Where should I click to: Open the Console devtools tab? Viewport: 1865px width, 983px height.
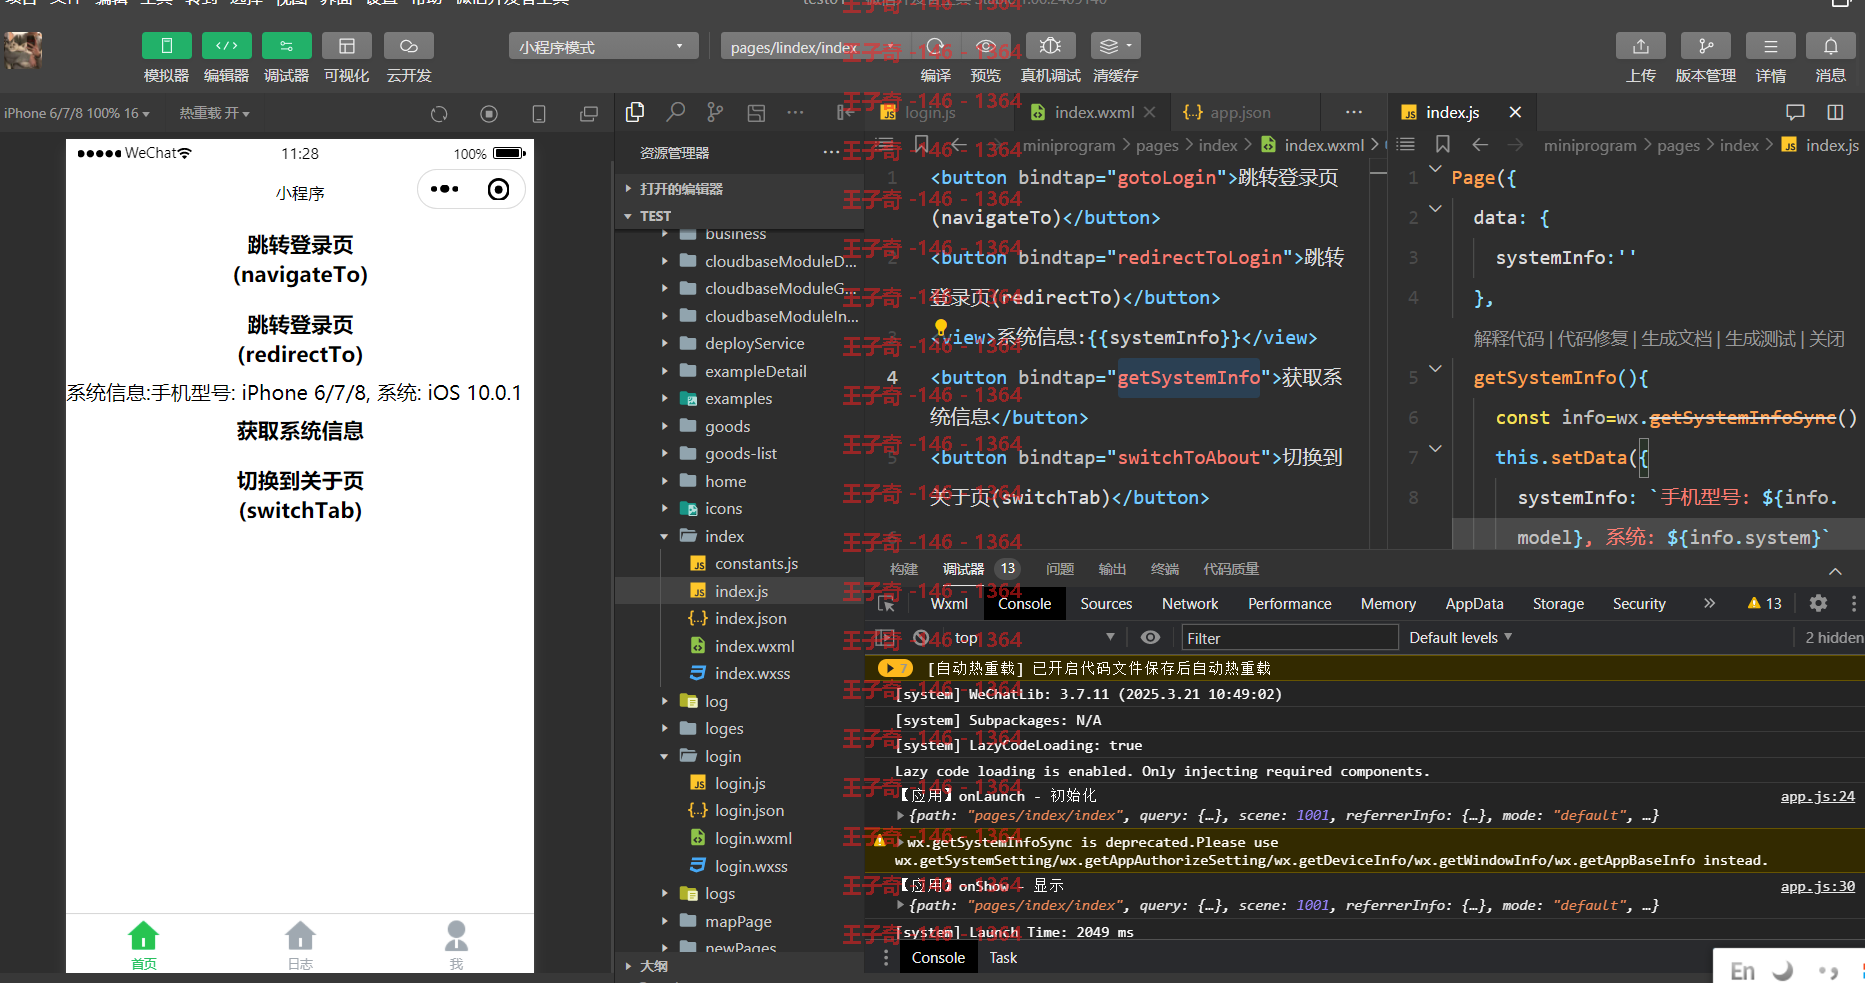[1024, 604]
